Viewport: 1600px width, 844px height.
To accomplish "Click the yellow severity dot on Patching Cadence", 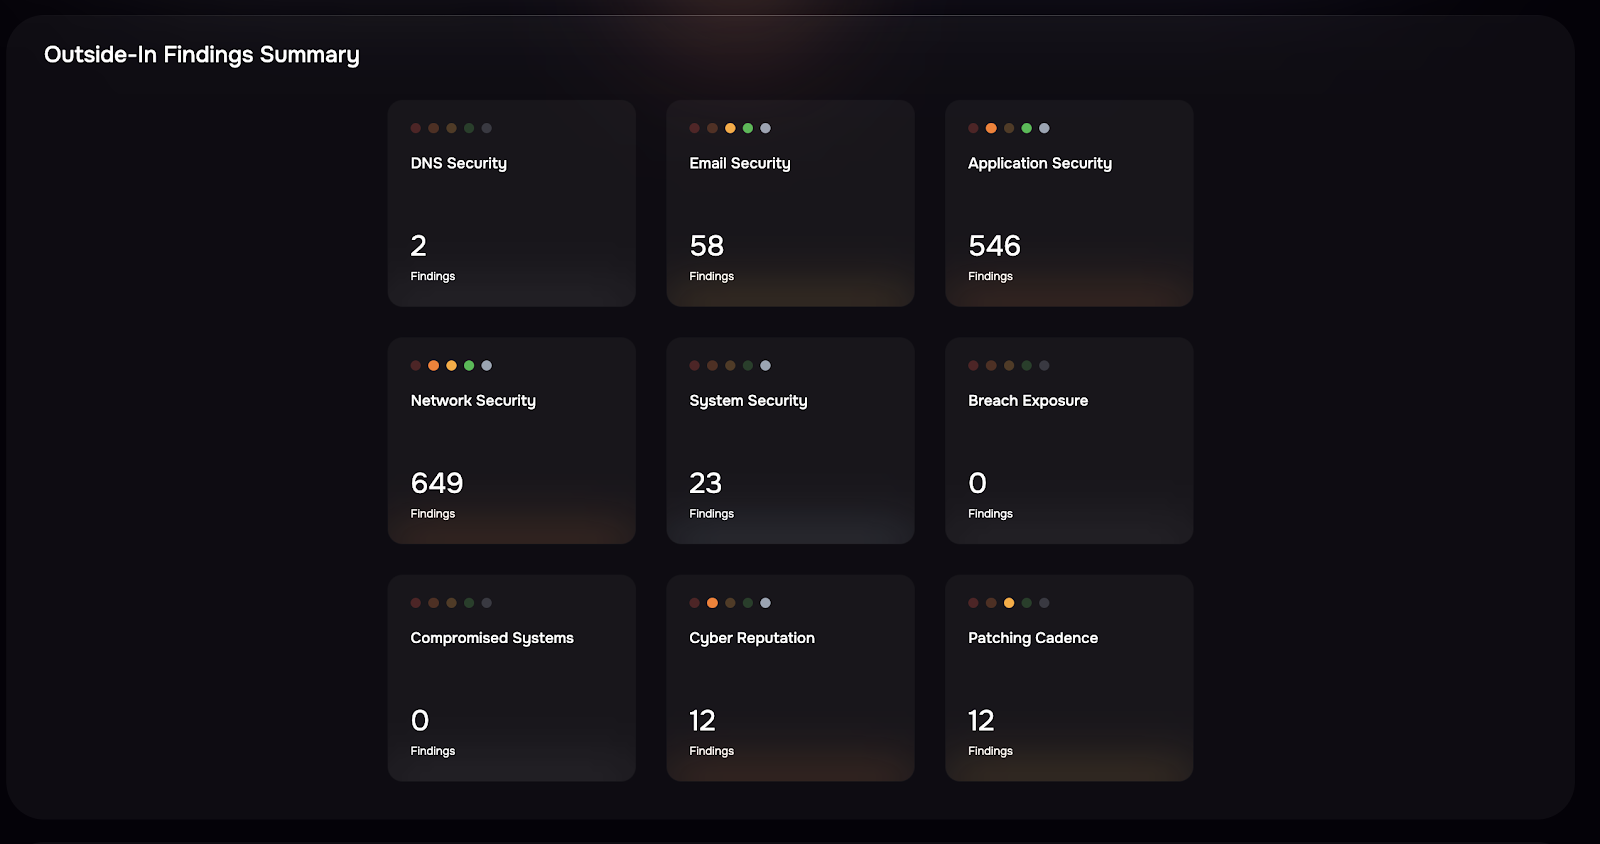I will coord(1009,603).
